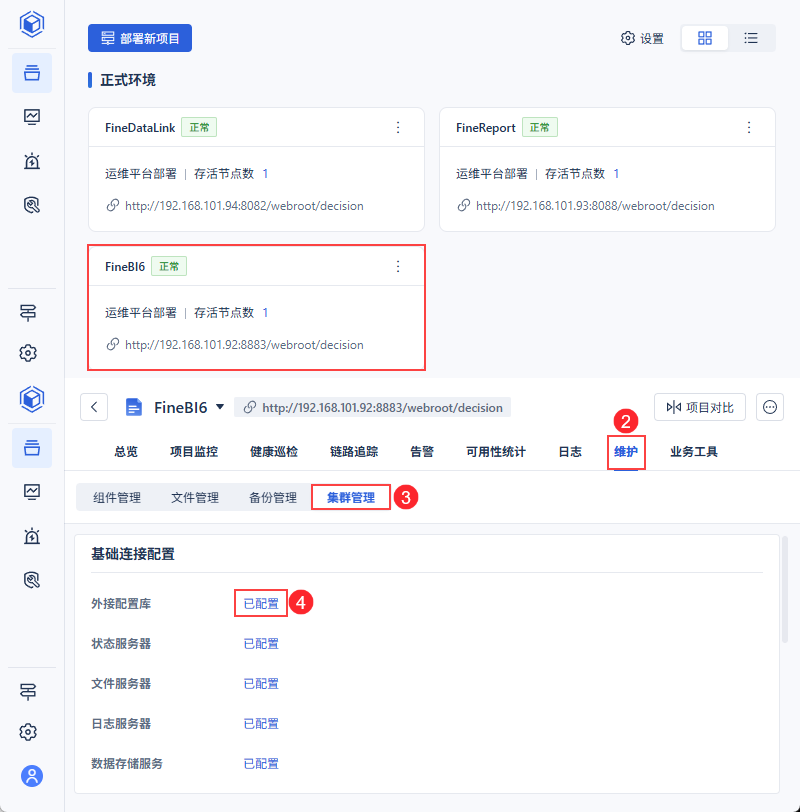Viewport: 800px width, 812px height.
Task: Click the project list icon beside the 正式环境 heading
Action: tap(32, 73)
